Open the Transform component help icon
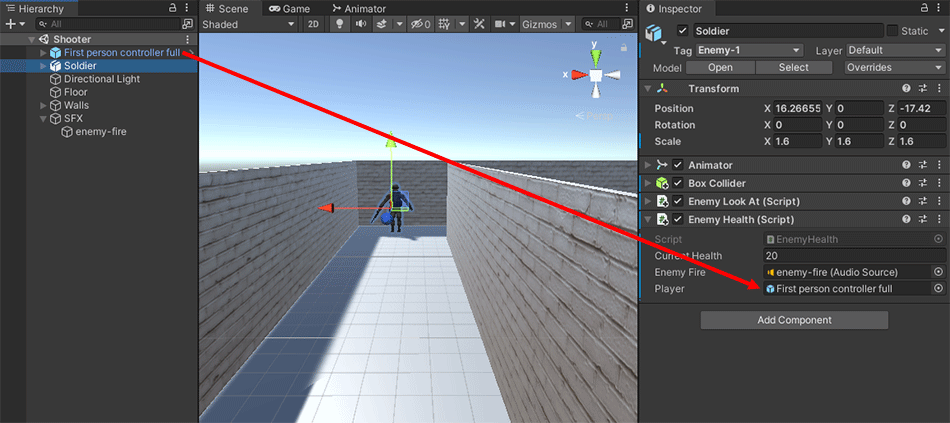 tap(906, 89)
